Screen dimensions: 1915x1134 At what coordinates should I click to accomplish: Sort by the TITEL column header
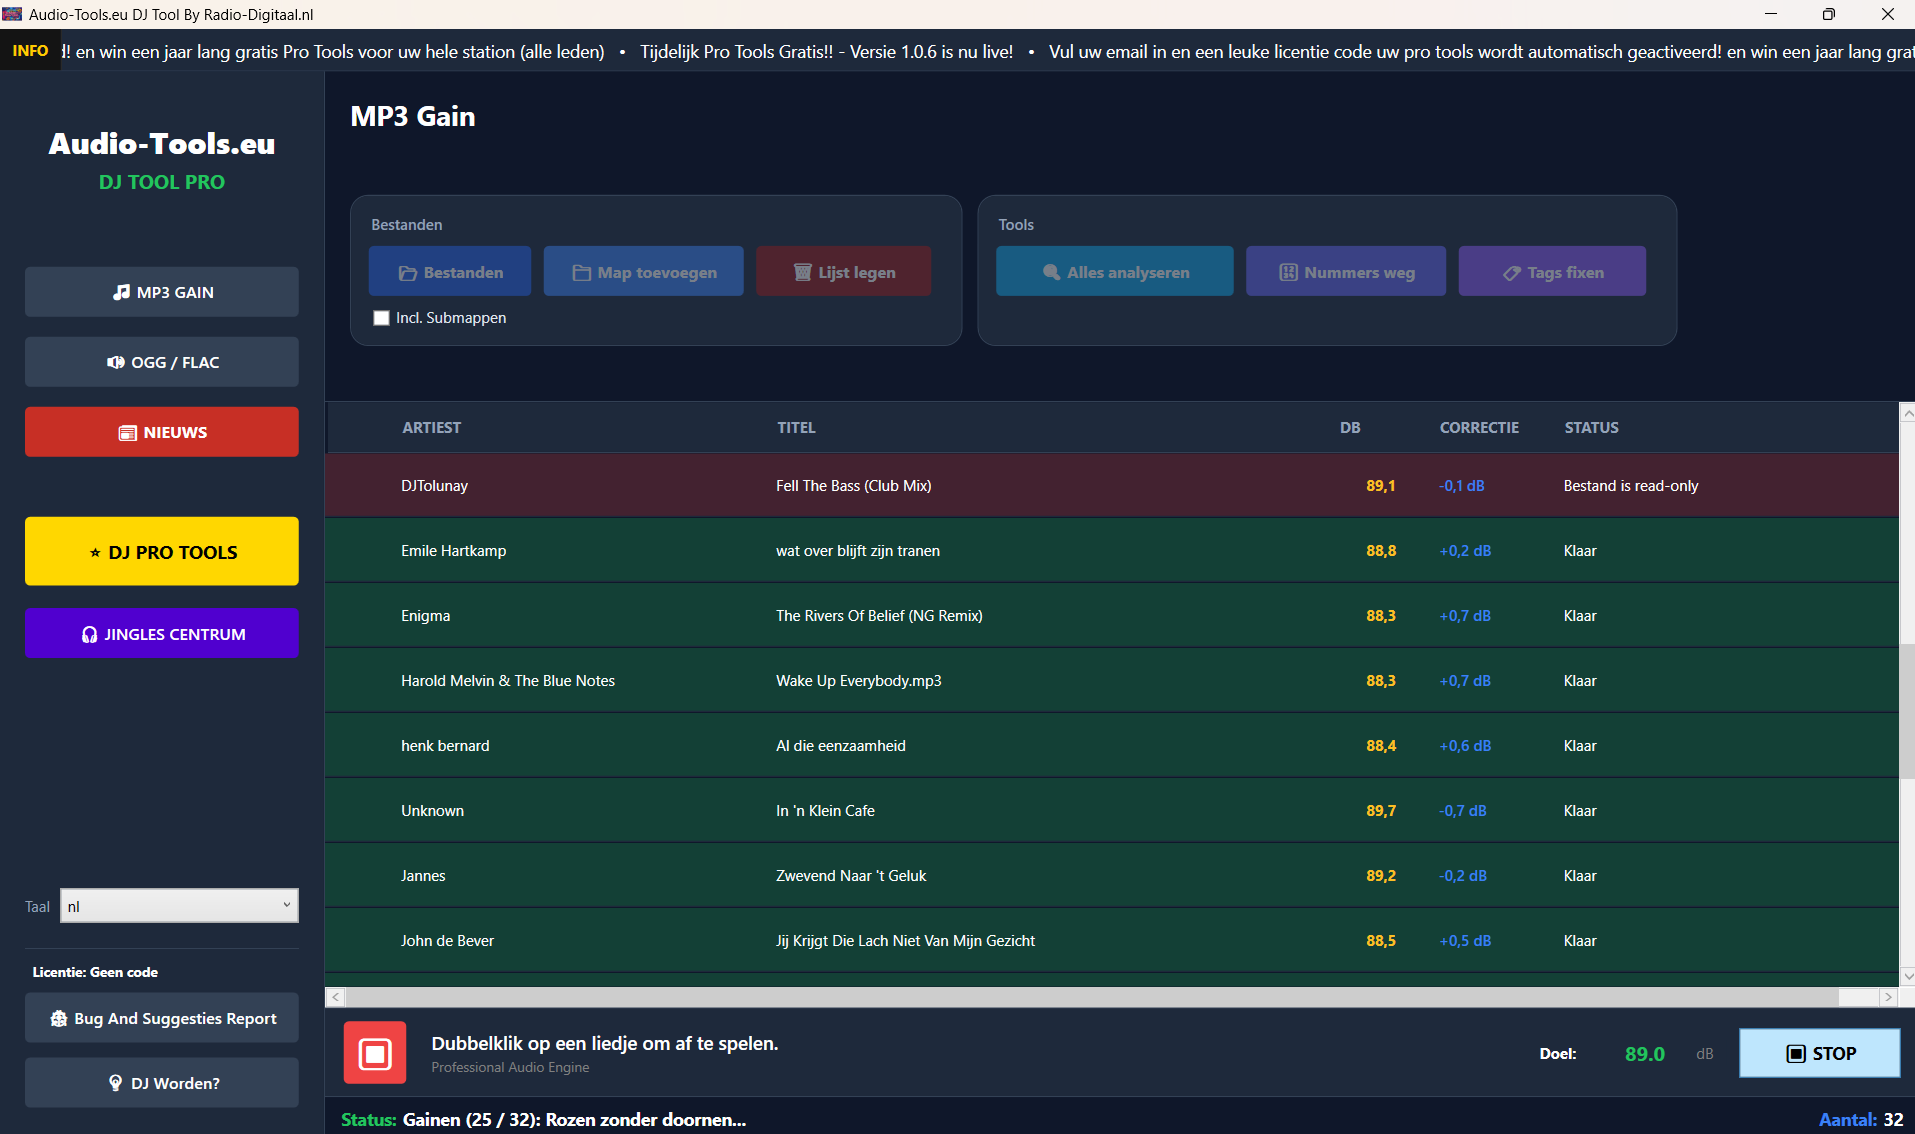point(797,428)
